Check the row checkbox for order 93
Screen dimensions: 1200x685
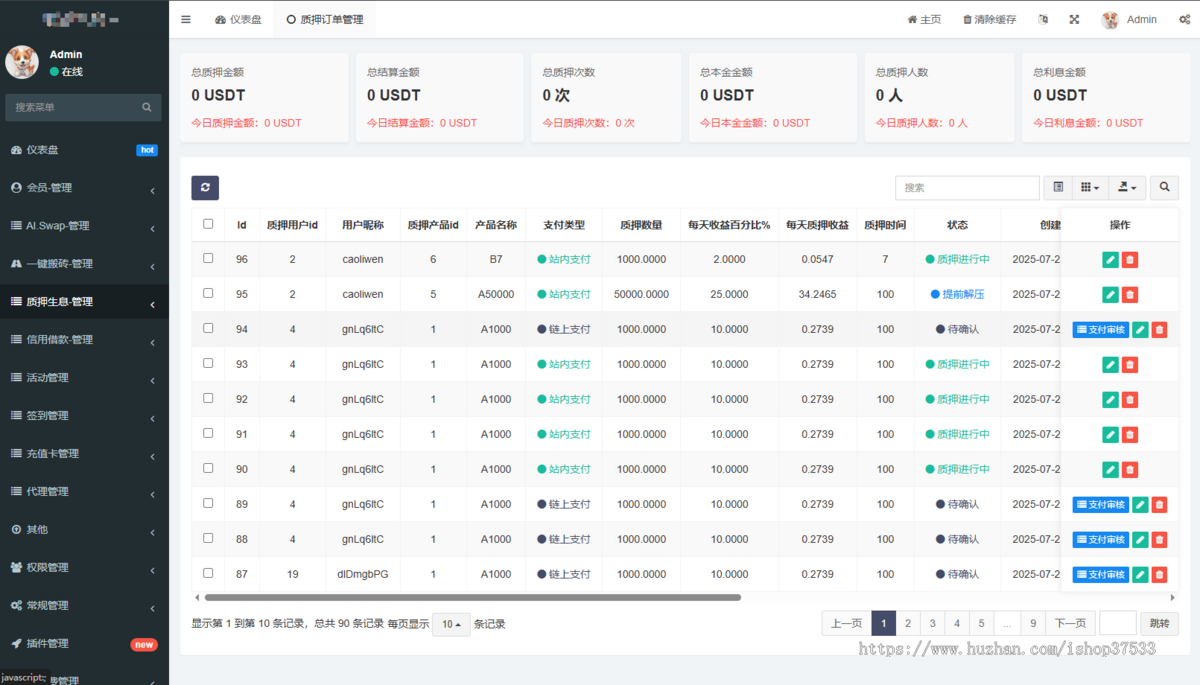[208, 363]
